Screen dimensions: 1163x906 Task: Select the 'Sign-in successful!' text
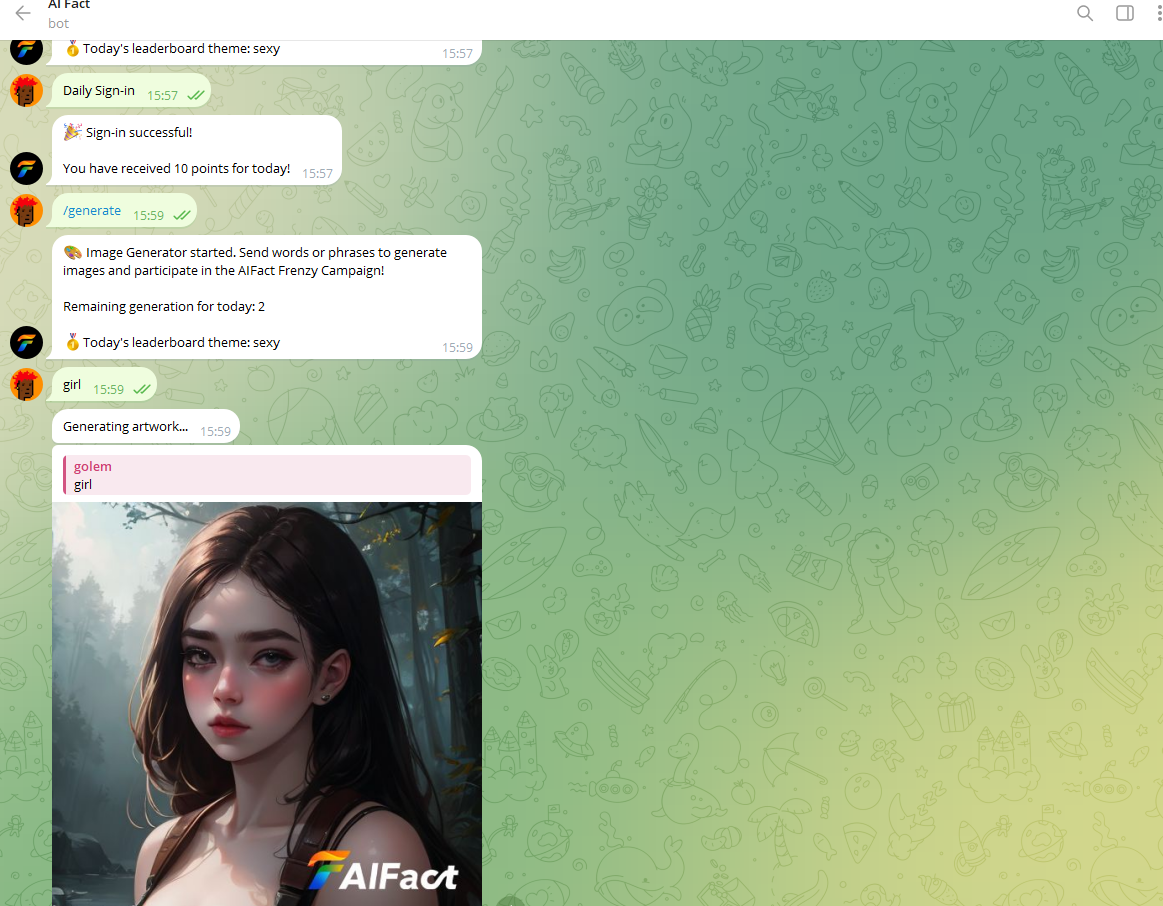click(x=139, y=133)
